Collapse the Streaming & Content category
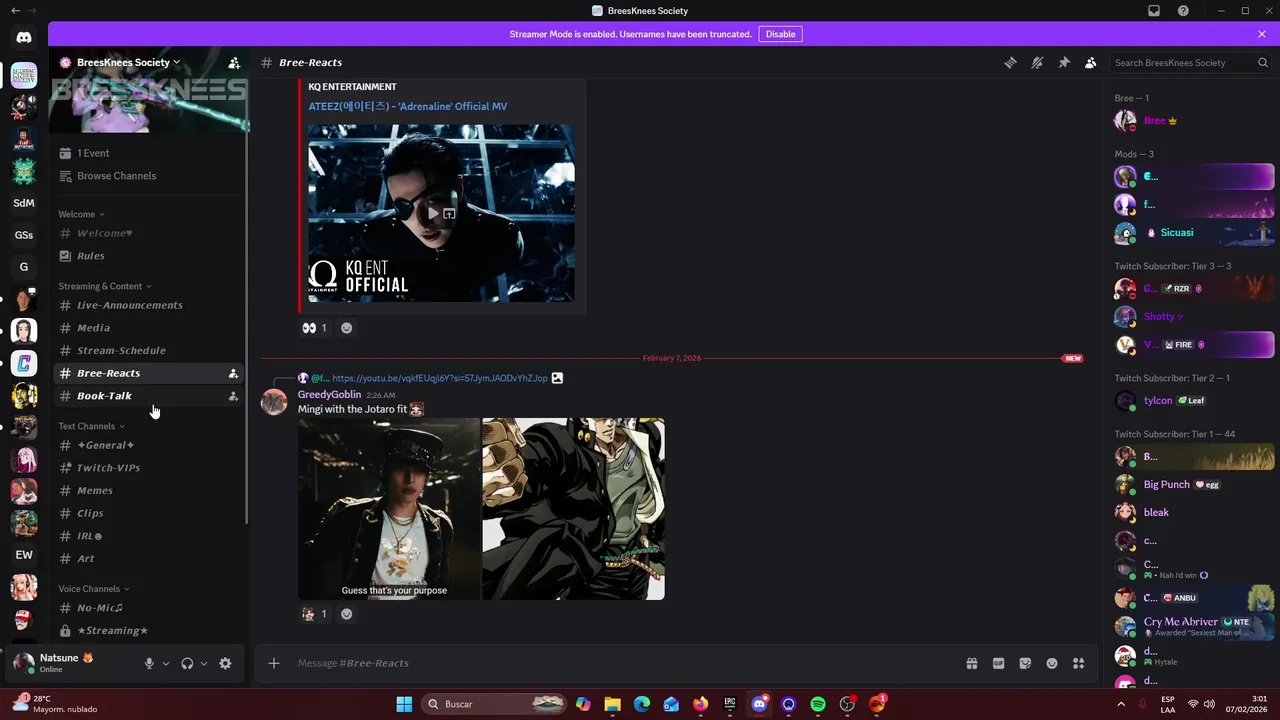The image size is (1280, 720). 105,286
